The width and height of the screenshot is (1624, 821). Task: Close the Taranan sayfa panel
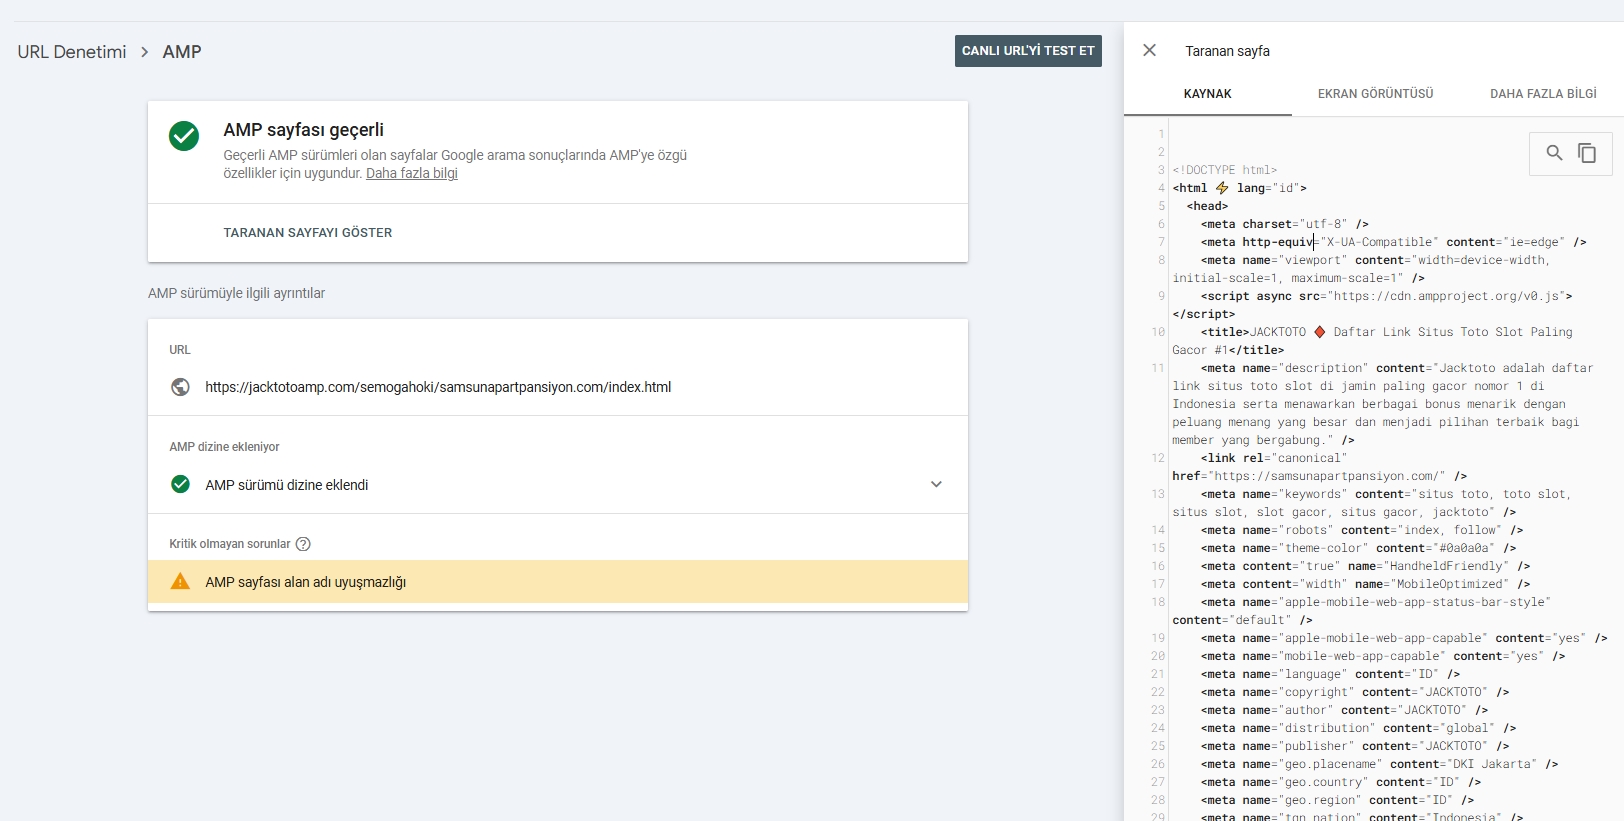pyautogui.click(x=1149, y=50)
